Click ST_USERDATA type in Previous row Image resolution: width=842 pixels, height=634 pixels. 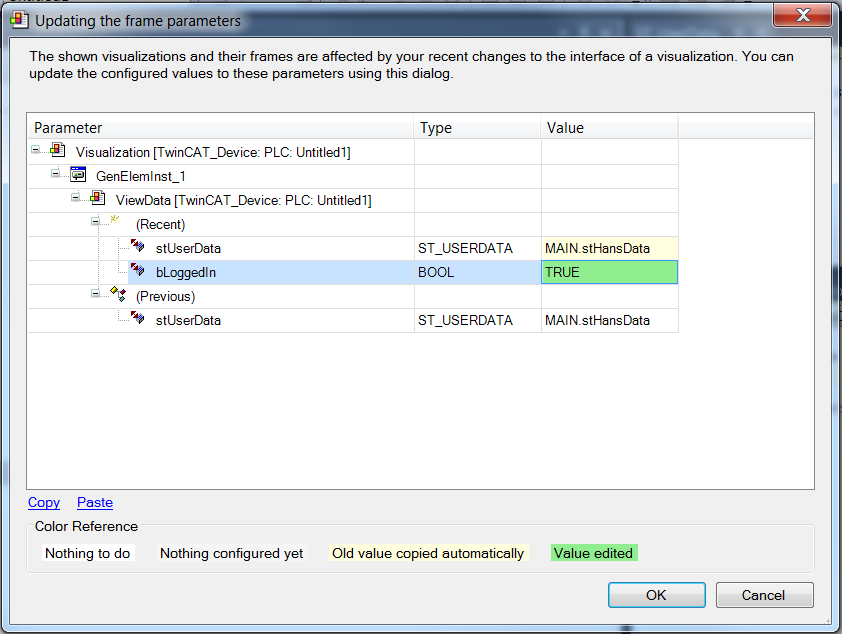[477, 320]
